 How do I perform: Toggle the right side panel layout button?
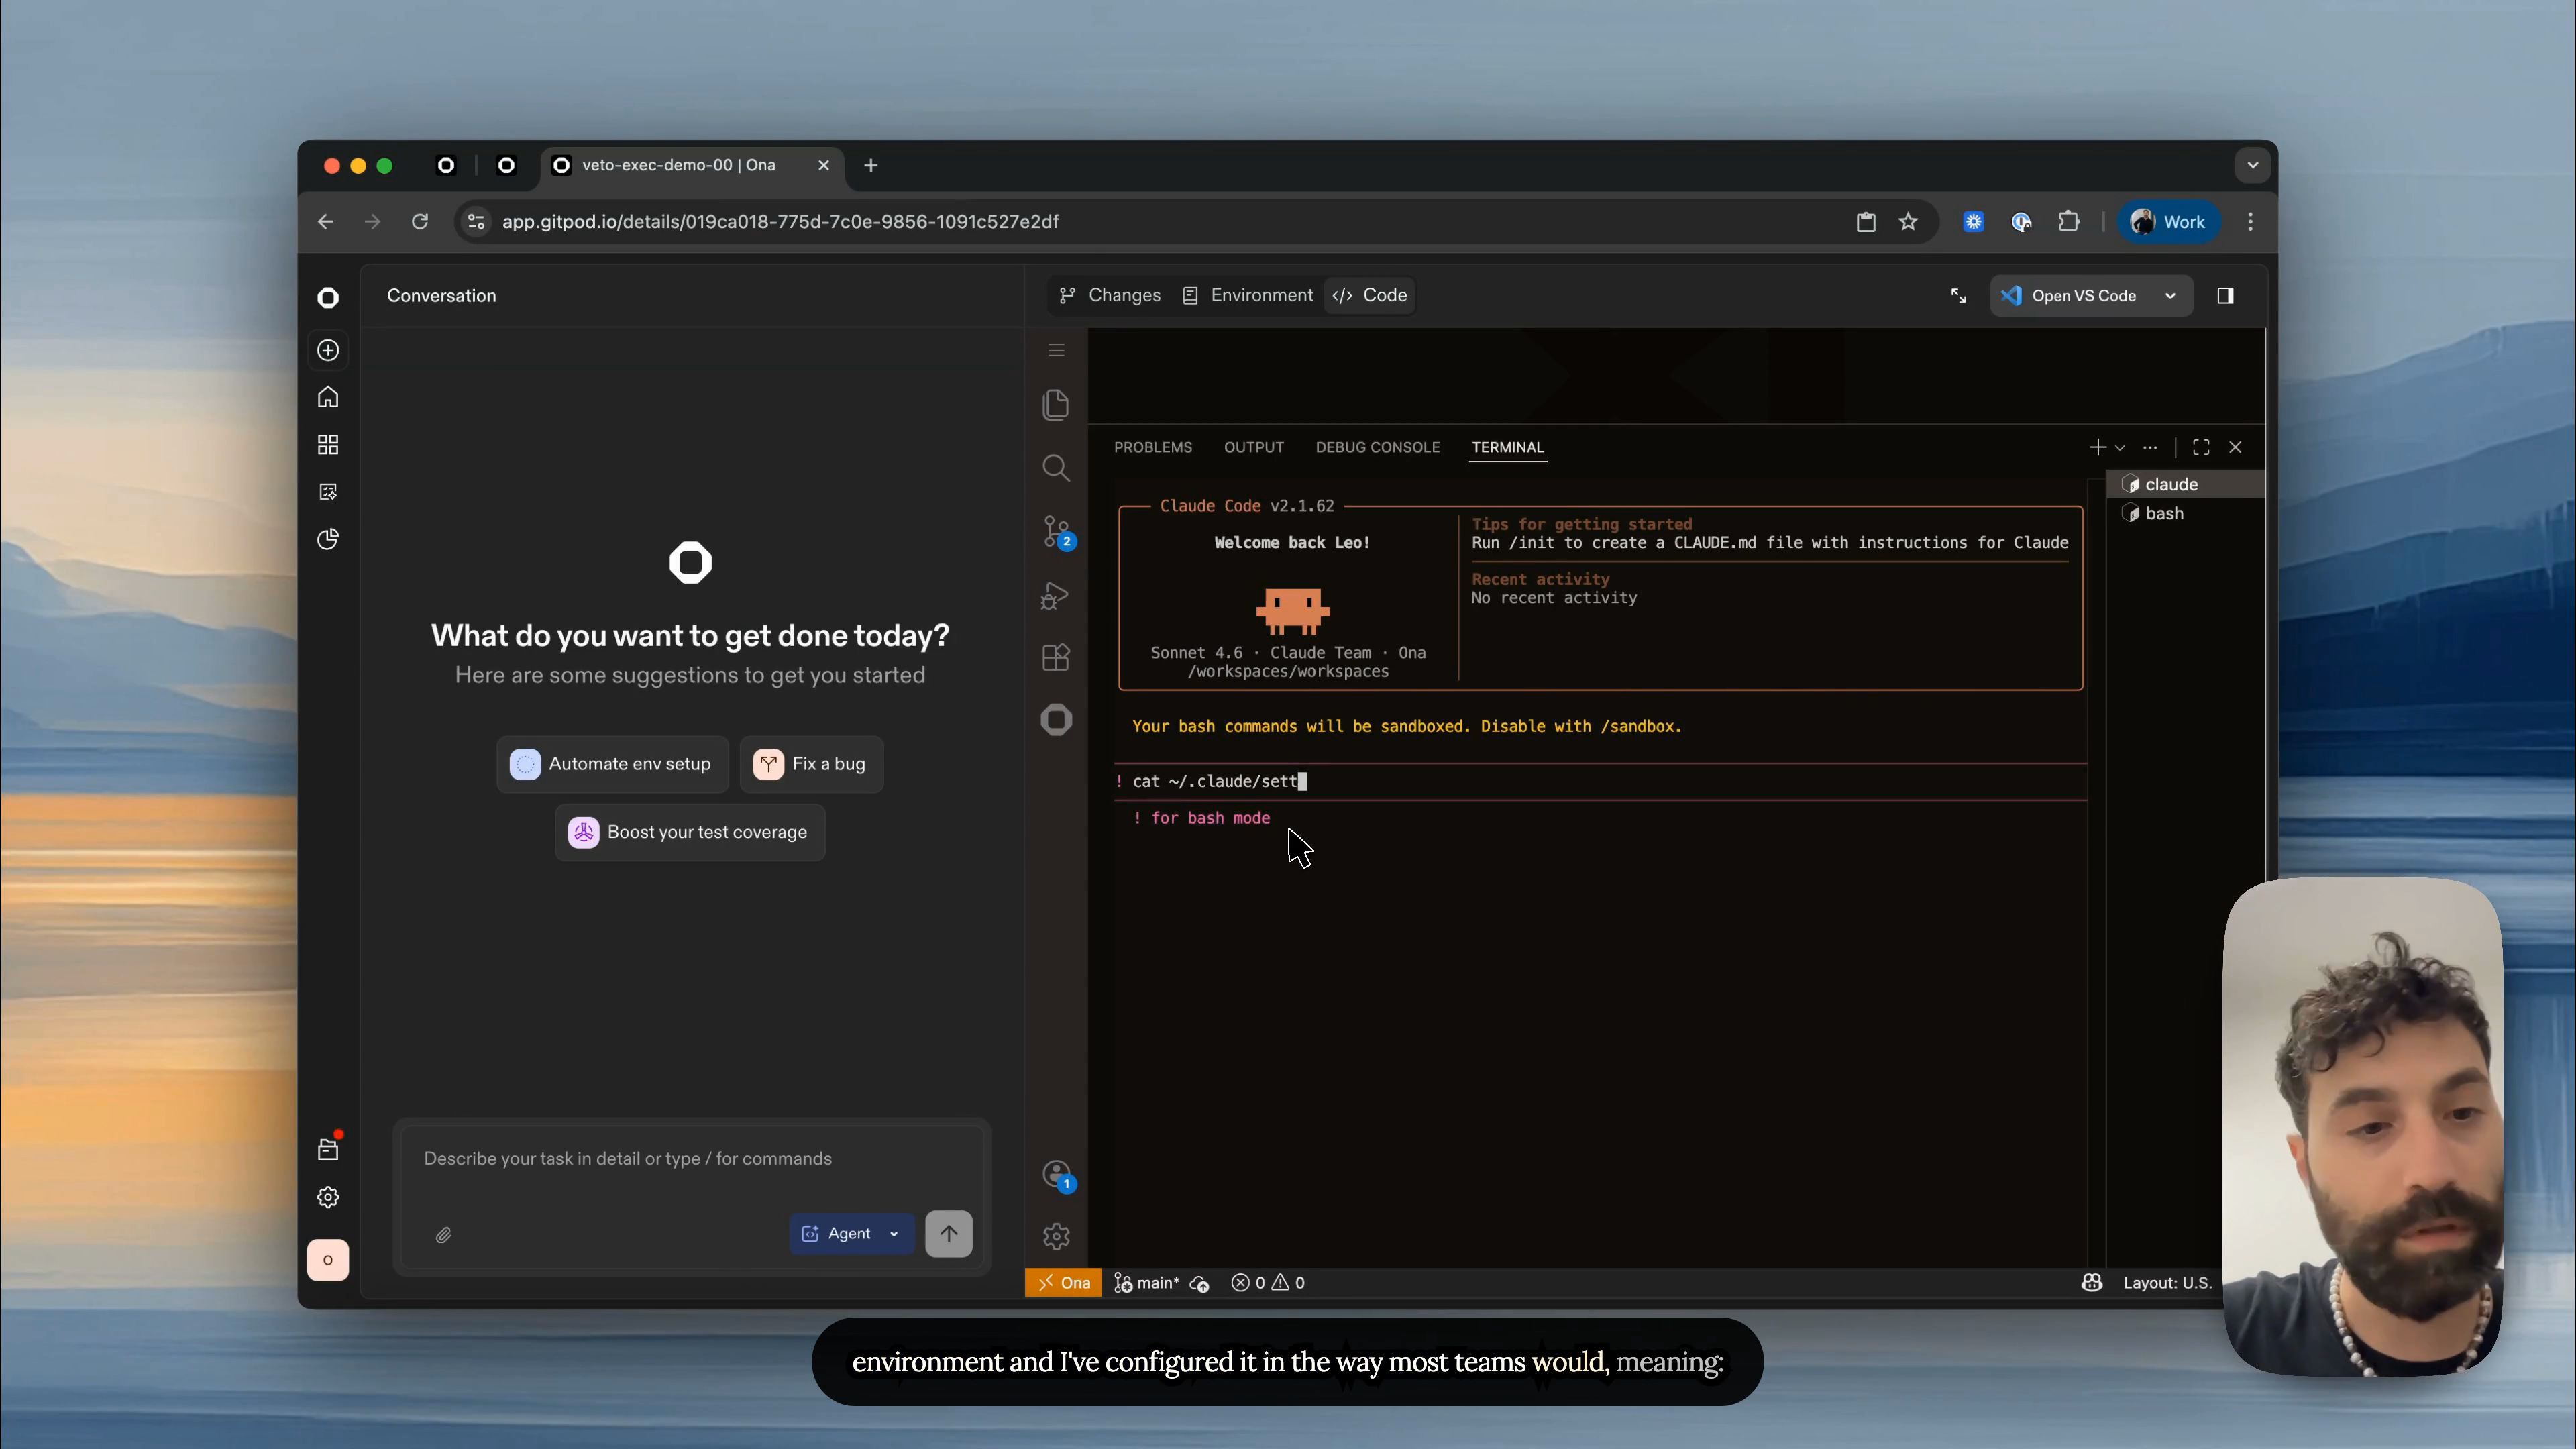tap(2225, 296)
